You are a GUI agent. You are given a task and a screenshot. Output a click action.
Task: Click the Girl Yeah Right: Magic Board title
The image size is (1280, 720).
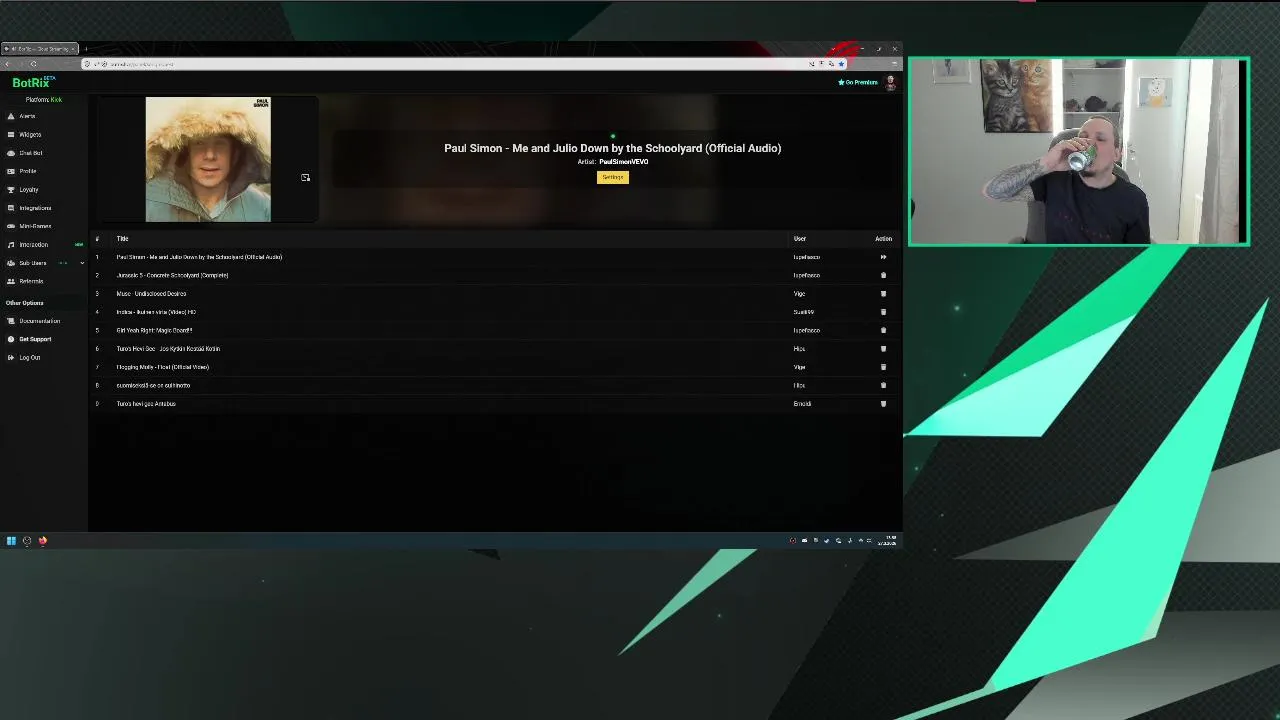(x=154, y=330)
